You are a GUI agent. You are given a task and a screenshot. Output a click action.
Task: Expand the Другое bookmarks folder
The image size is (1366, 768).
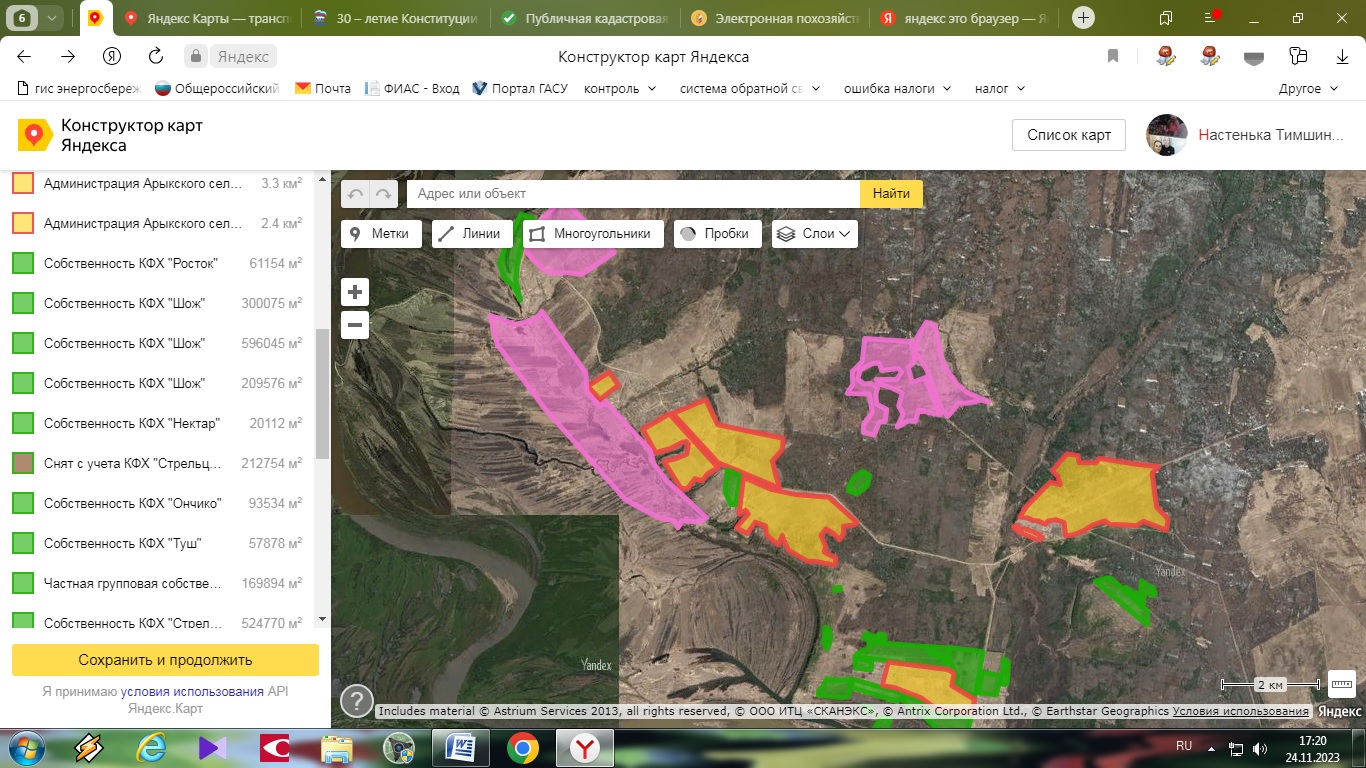point(1308,88)
